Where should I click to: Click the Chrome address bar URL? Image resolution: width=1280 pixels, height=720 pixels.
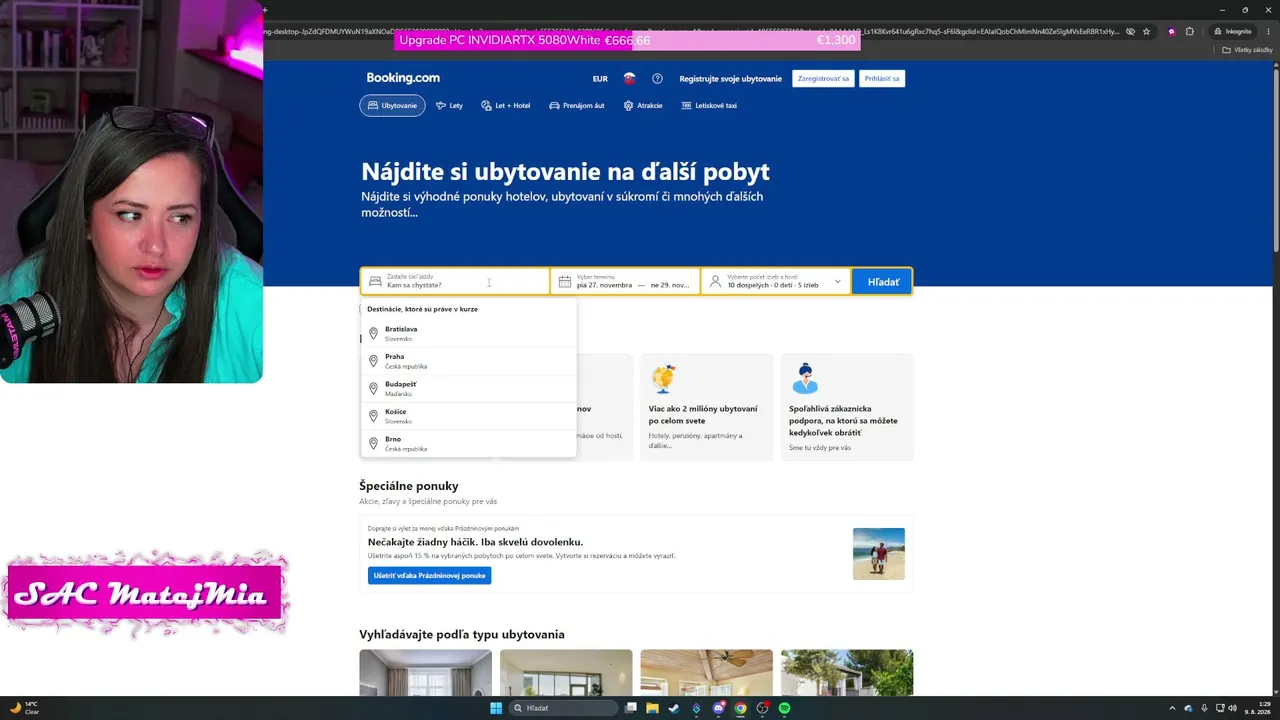pyautogui.click(x=691, y=31)
